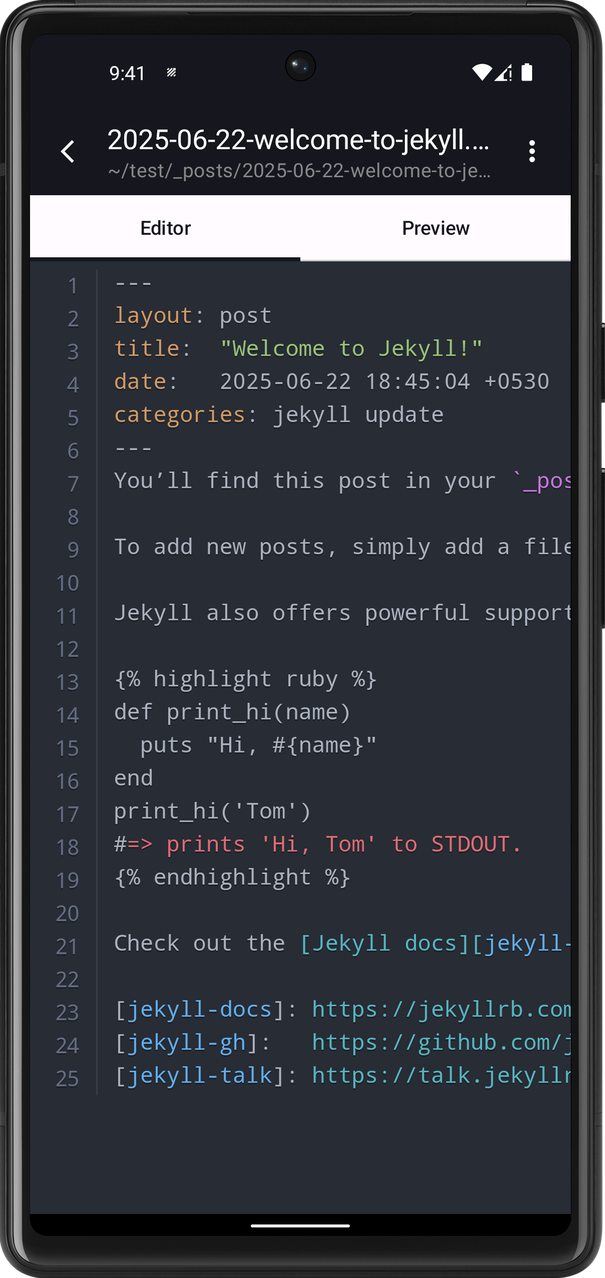The height and width of the screenshot is (1278, 605).
Task: Click the def print_hi(name) code line
Action: (232, 712)
